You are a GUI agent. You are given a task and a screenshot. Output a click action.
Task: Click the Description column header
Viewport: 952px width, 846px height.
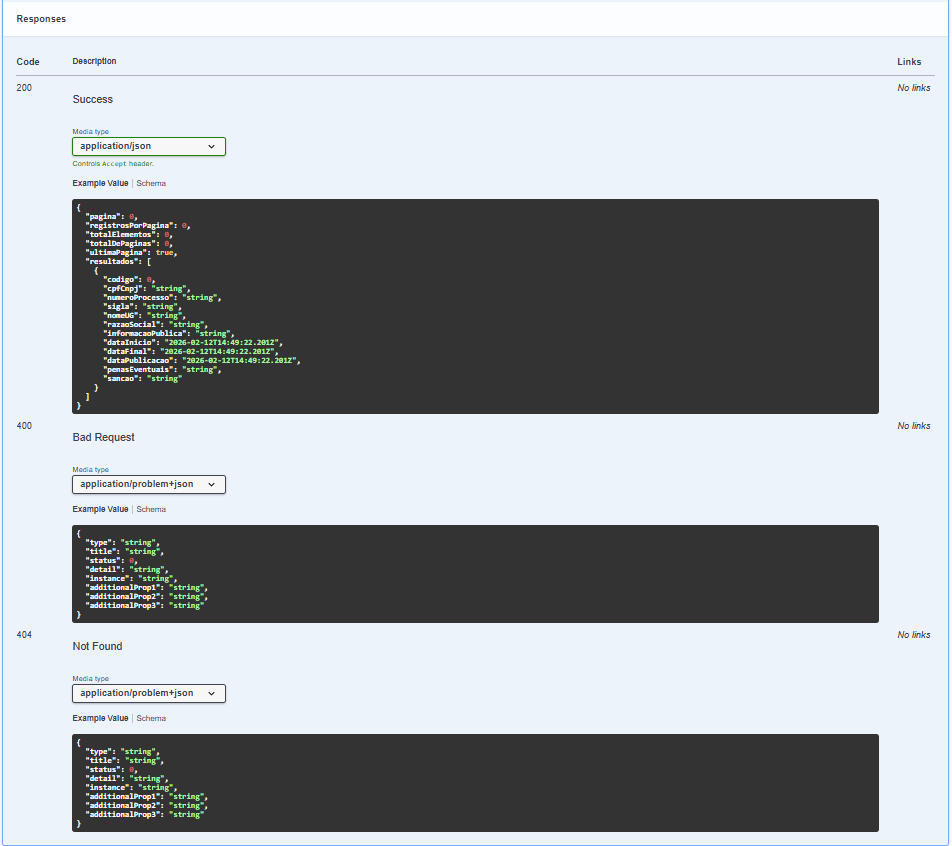click(x=95, y=61)
